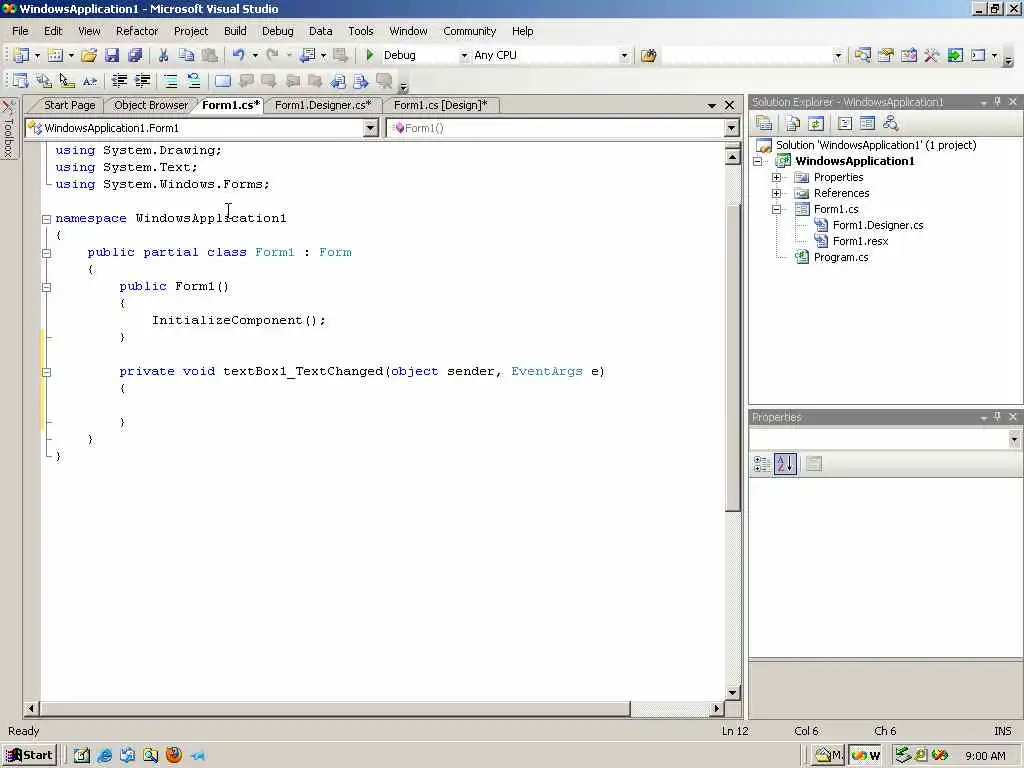Select Form1.resx in Solution Explorer
Screen dimensions: 1024x768
point(860,241)
